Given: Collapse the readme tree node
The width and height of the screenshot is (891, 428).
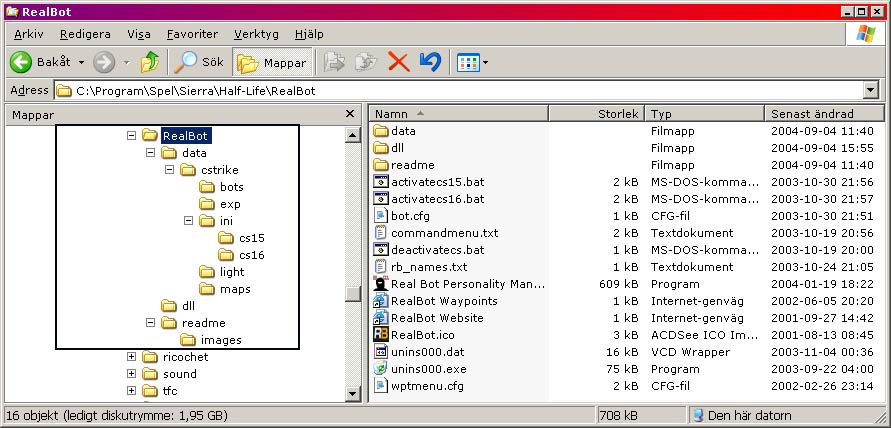Looking at the screenshot, I should [150, 322].
